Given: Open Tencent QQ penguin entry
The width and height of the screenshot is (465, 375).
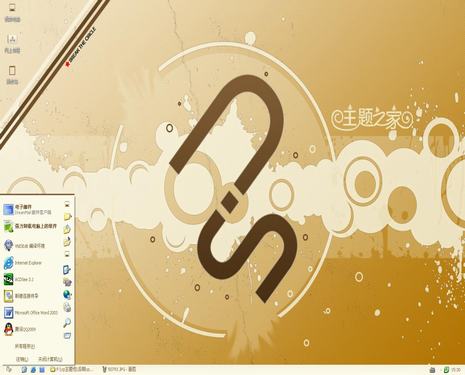Looking at the screenshot, I should 20,329.
